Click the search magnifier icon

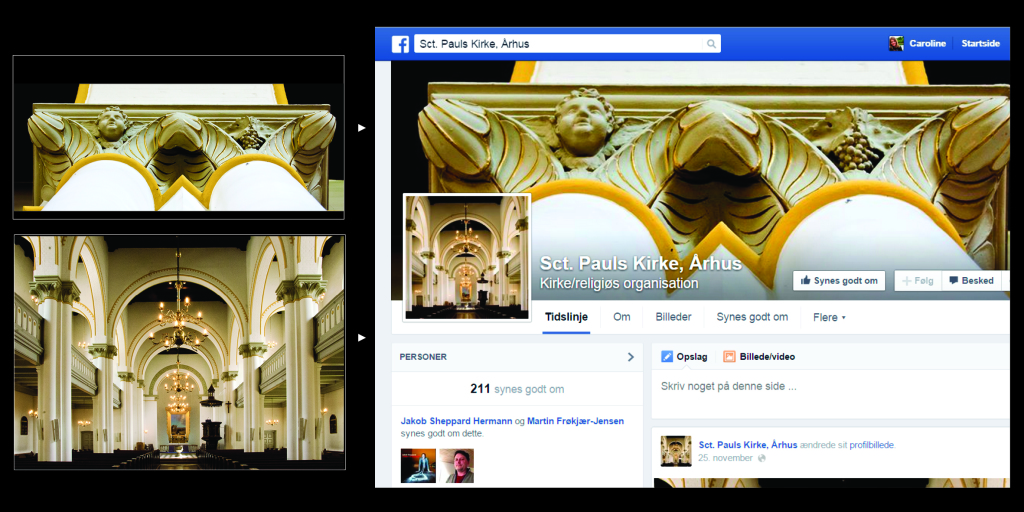711,44
